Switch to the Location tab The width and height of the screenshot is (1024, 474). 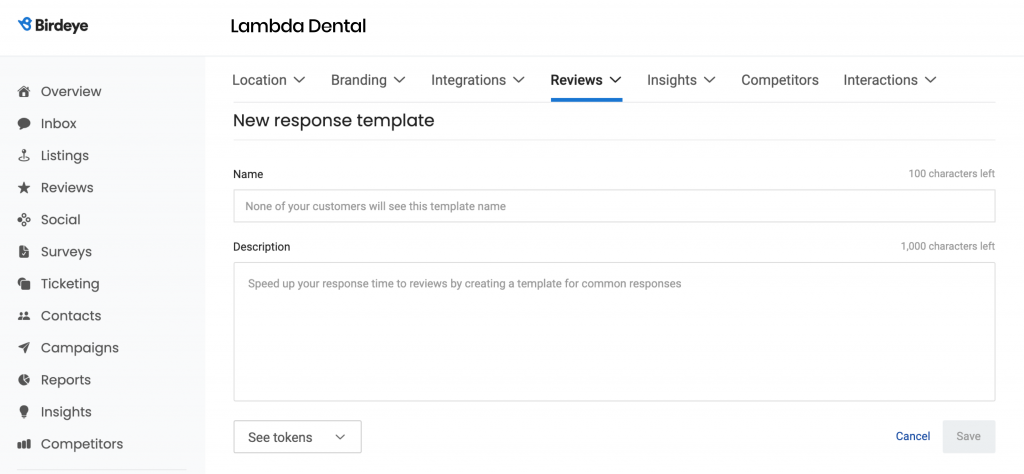pos(259,80)
